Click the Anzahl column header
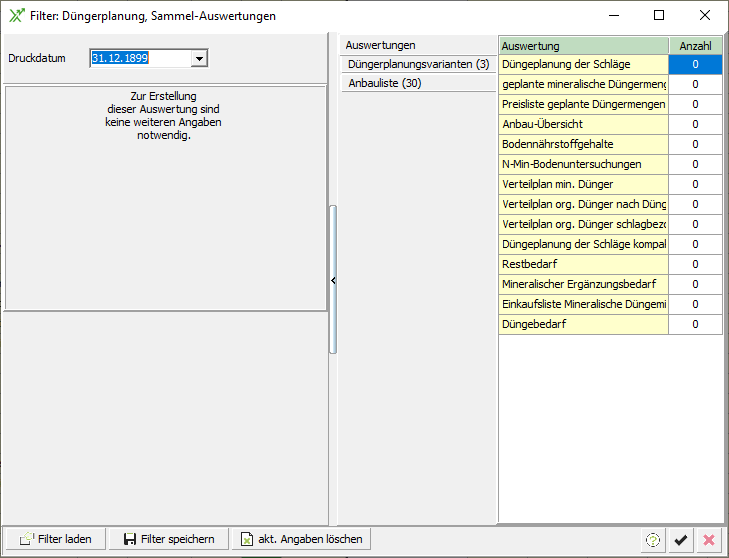The image size is (729, 558). click(695, 46)
